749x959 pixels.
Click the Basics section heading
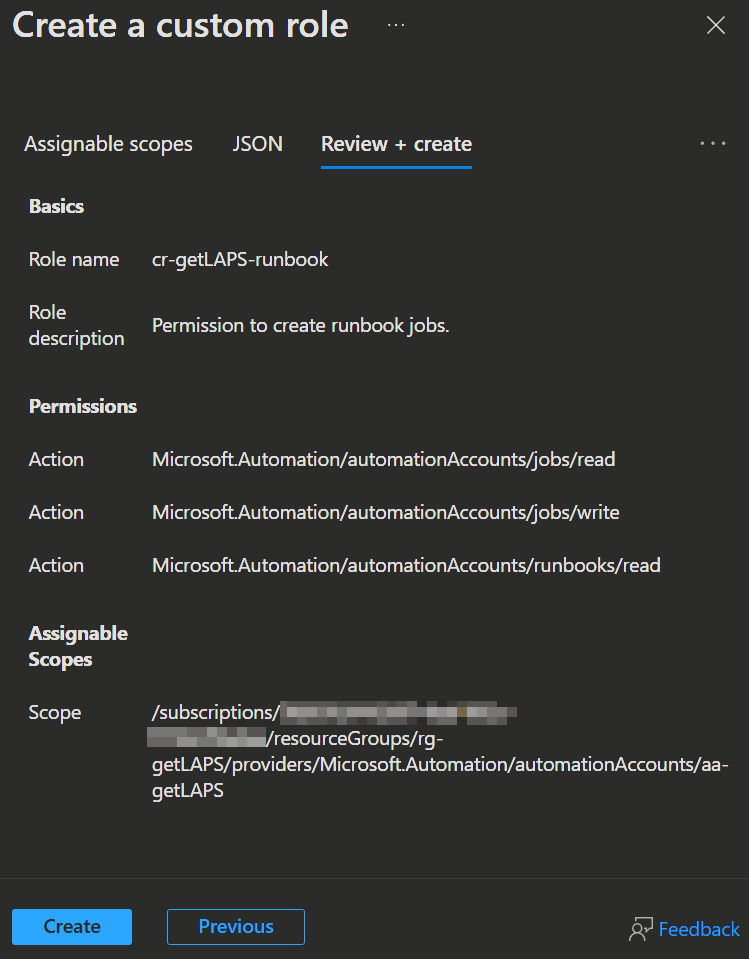(x=56, y=206)
